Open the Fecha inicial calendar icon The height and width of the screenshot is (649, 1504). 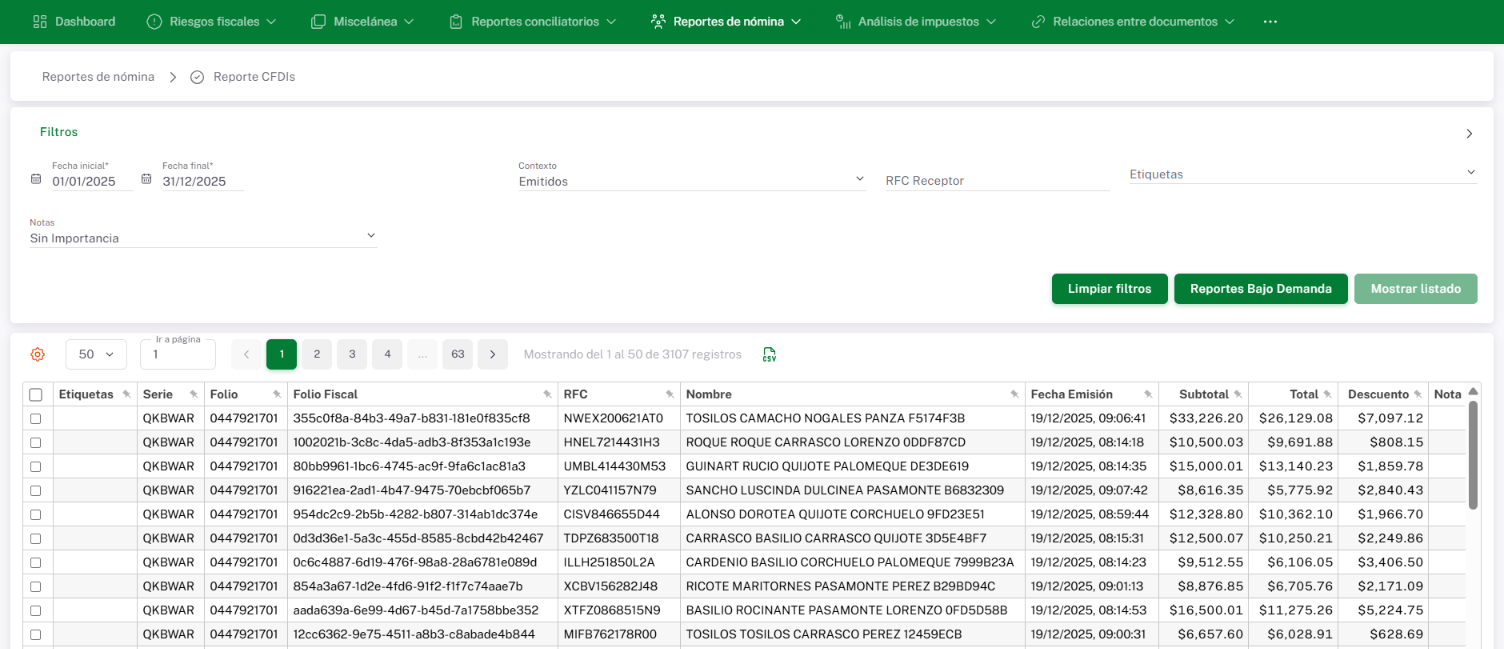[36, 180]
